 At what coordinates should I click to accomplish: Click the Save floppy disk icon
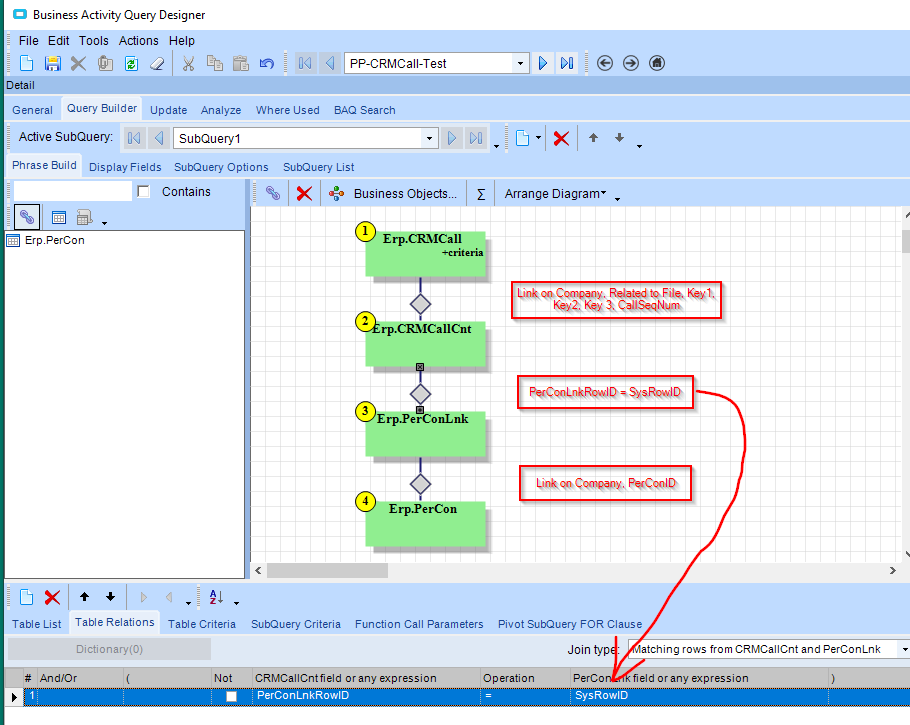[52, 63]
